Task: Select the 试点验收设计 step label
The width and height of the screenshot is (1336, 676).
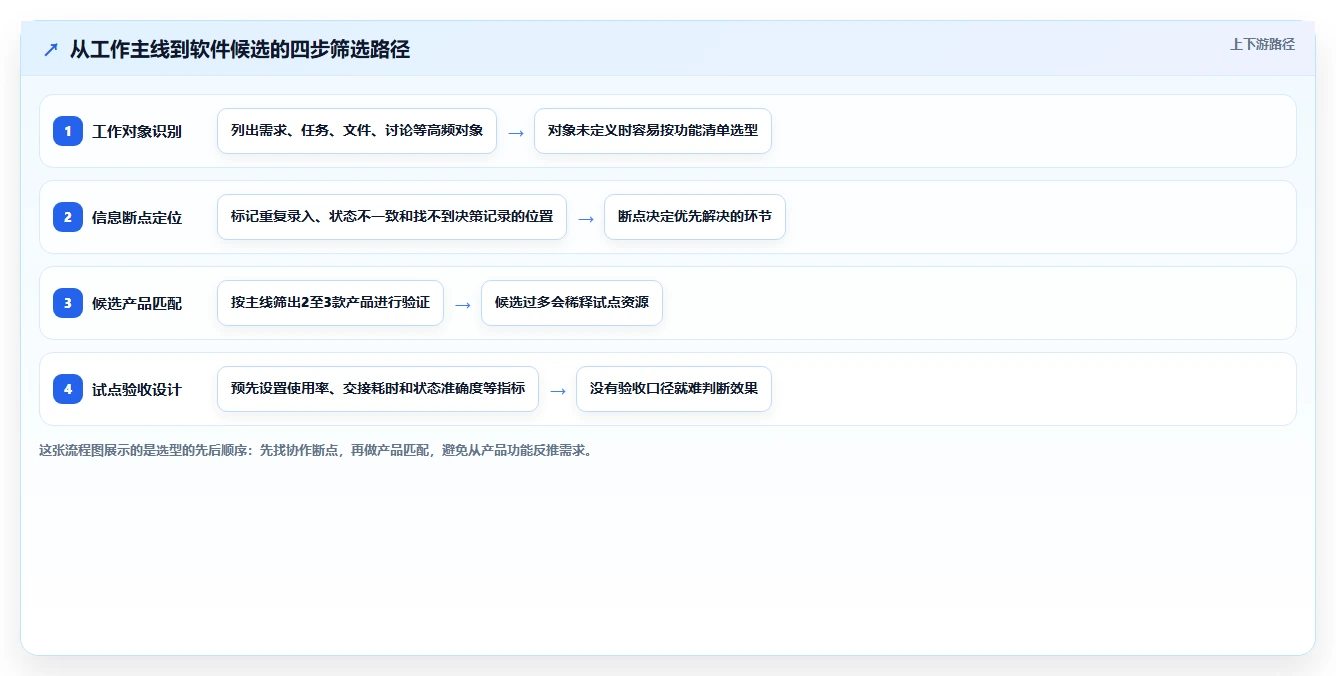Action: [x=137, y=389]
